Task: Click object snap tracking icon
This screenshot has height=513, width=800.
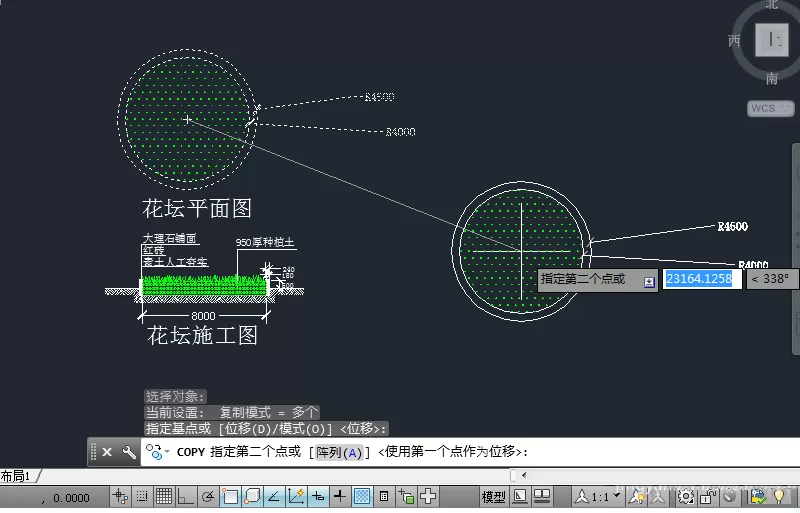Action: click(274, 496)
